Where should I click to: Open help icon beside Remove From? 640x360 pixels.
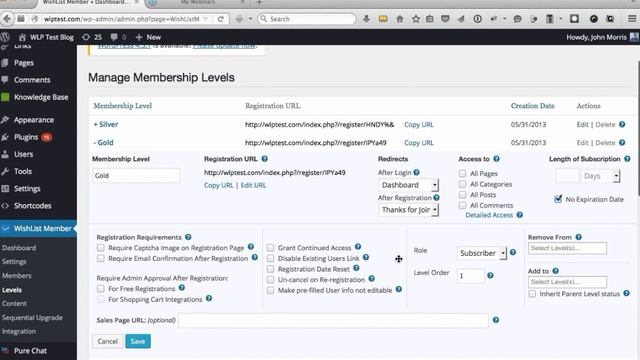click(579, 237)
